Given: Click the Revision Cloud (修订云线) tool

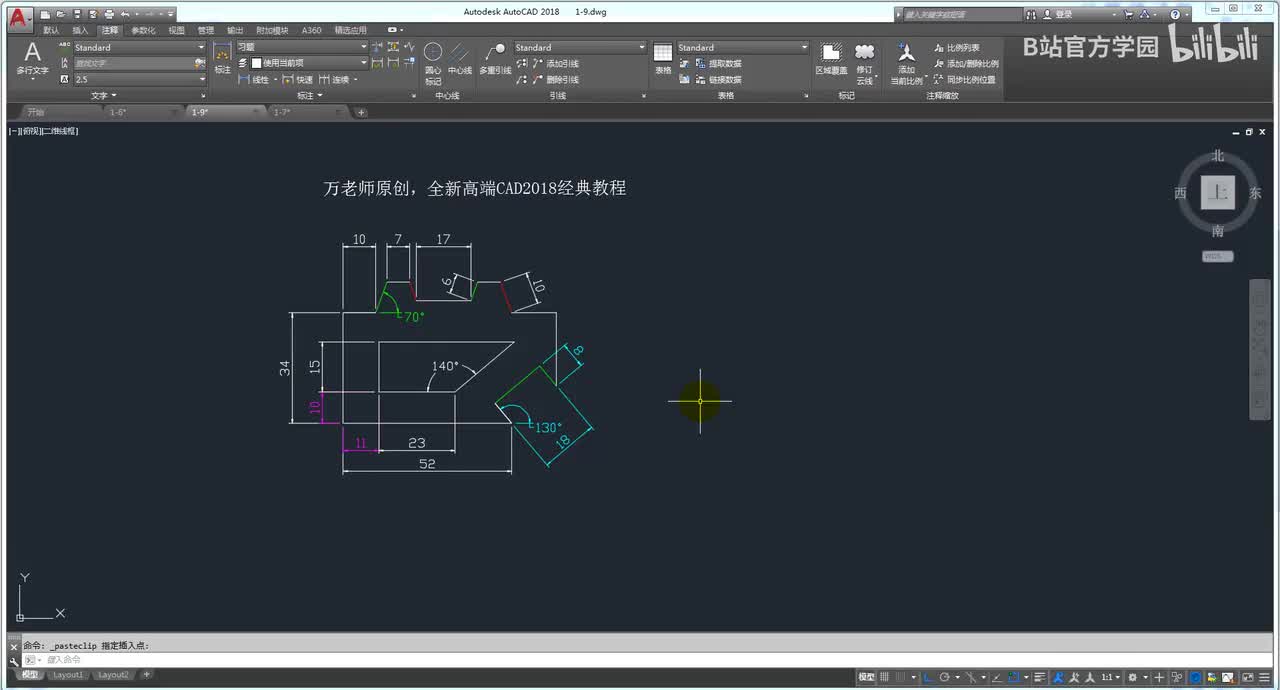Looking at the screenshot, I should click(x=865, y=62).
